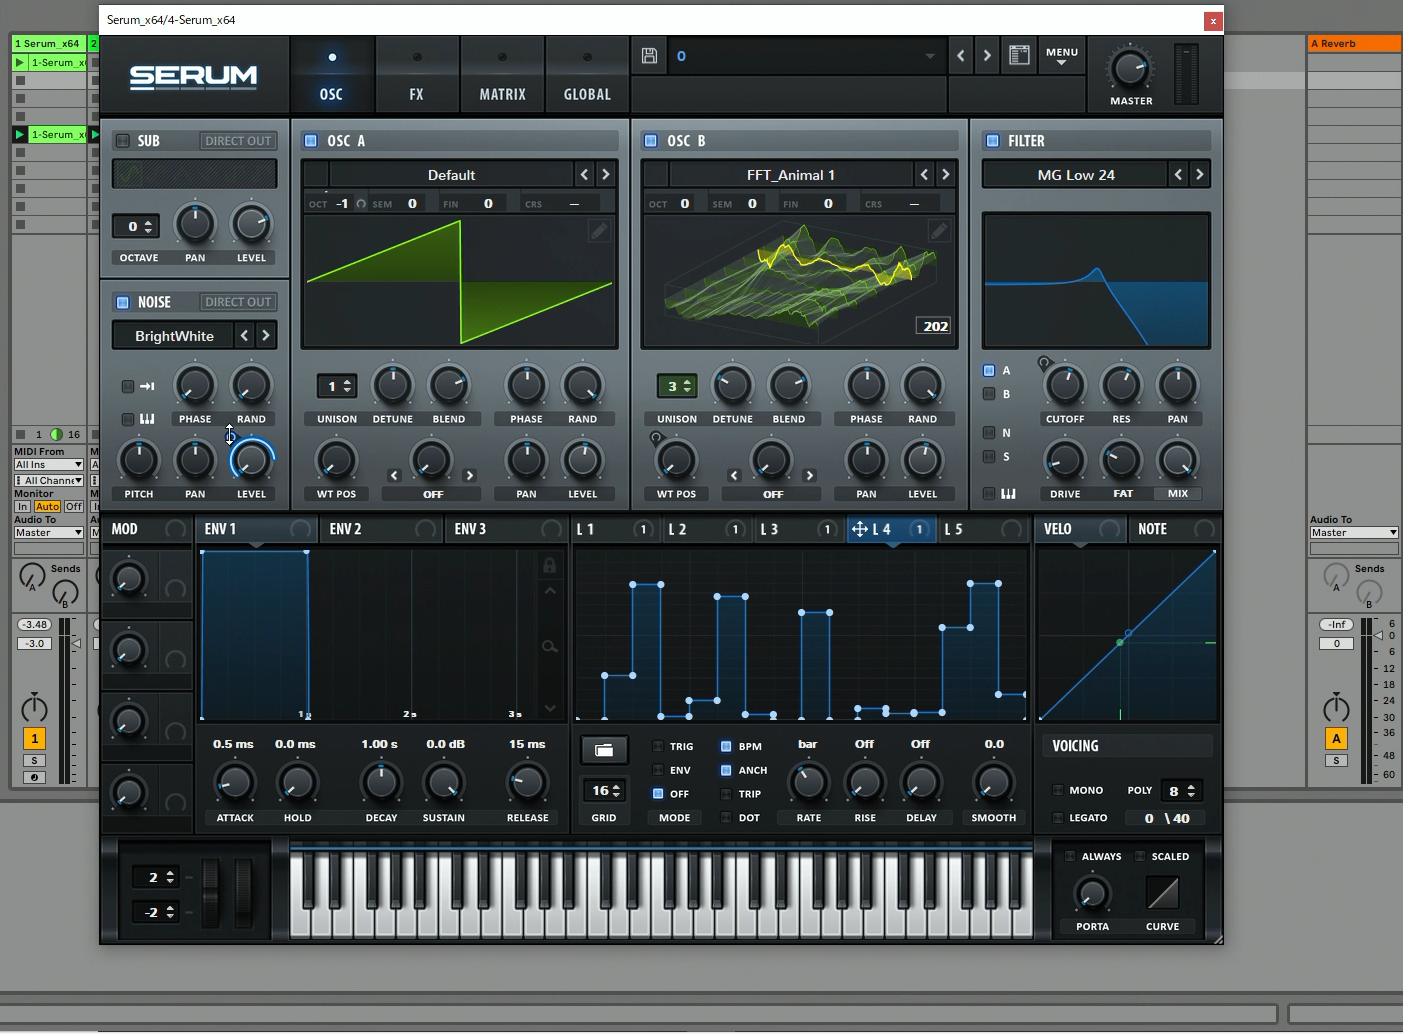Open the Osc B wavetable editor pencil icon
The height and width of the screenshot is (1034, 1403).
click(x=939, y=230)
